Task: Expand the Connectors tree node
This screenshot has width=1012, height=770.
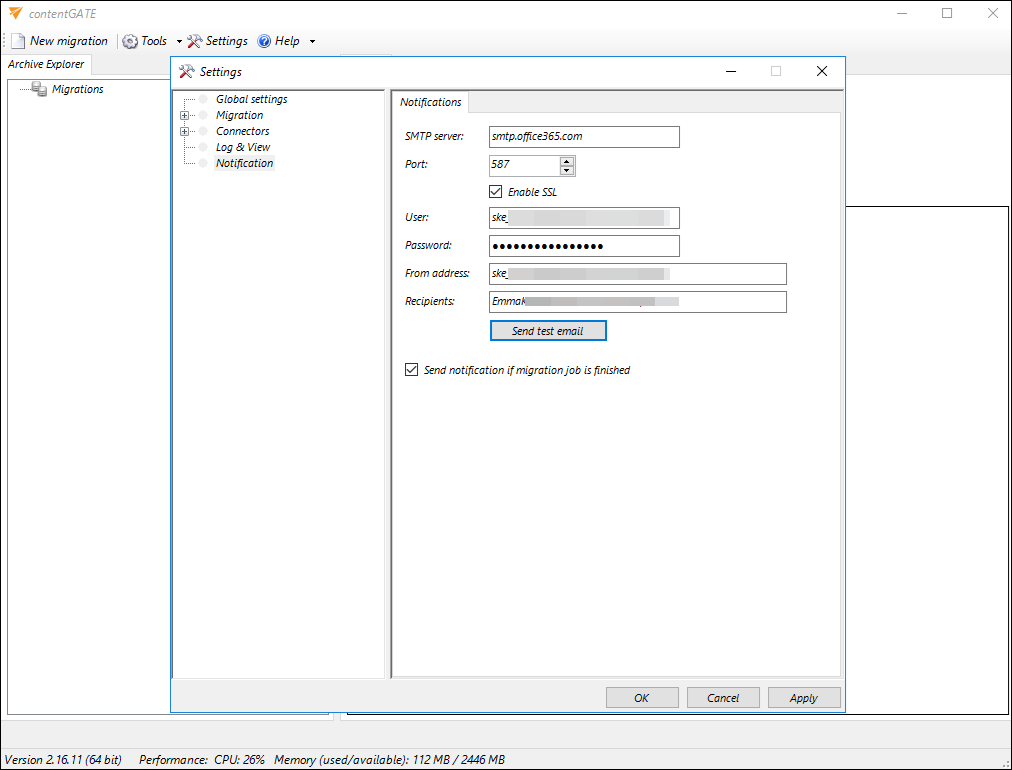Action: coord(184,131)
